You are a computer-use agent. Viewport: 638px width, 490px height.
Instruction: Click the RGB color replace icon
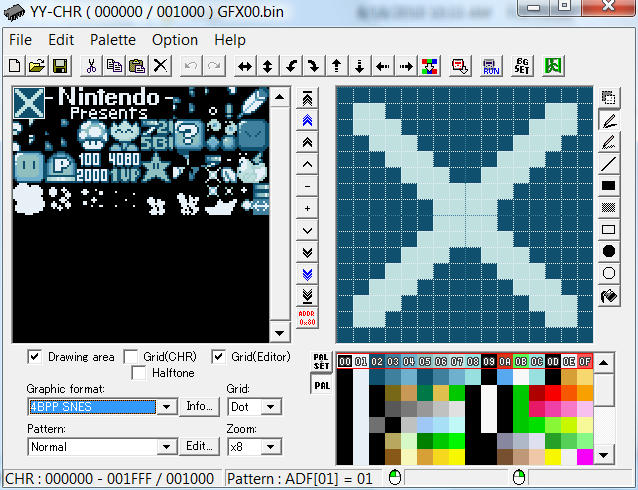(429, 66)
